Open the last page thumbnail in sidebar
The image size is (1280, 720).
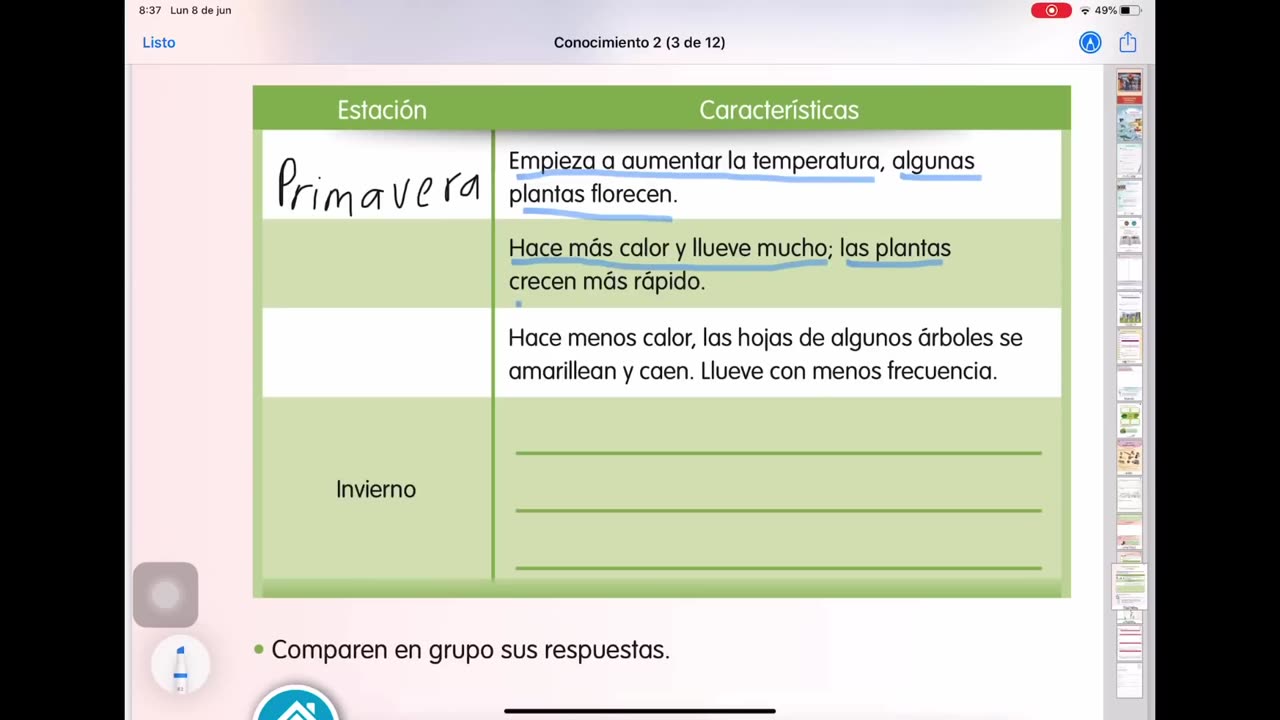pos(1129,680)
